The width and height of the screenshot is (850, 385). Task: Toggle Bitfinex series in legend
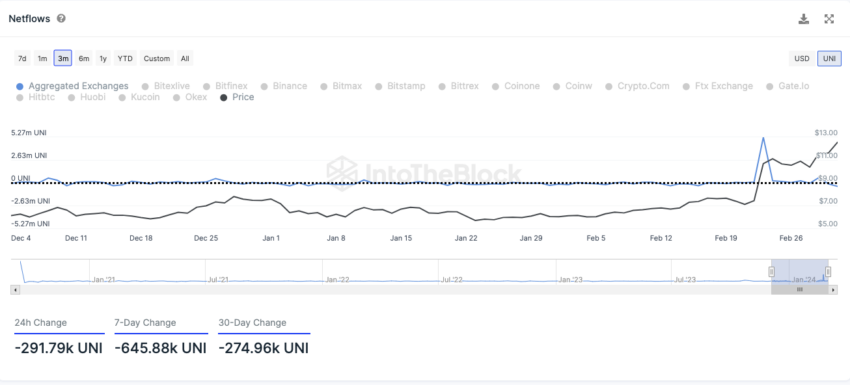tap(226, 86)
